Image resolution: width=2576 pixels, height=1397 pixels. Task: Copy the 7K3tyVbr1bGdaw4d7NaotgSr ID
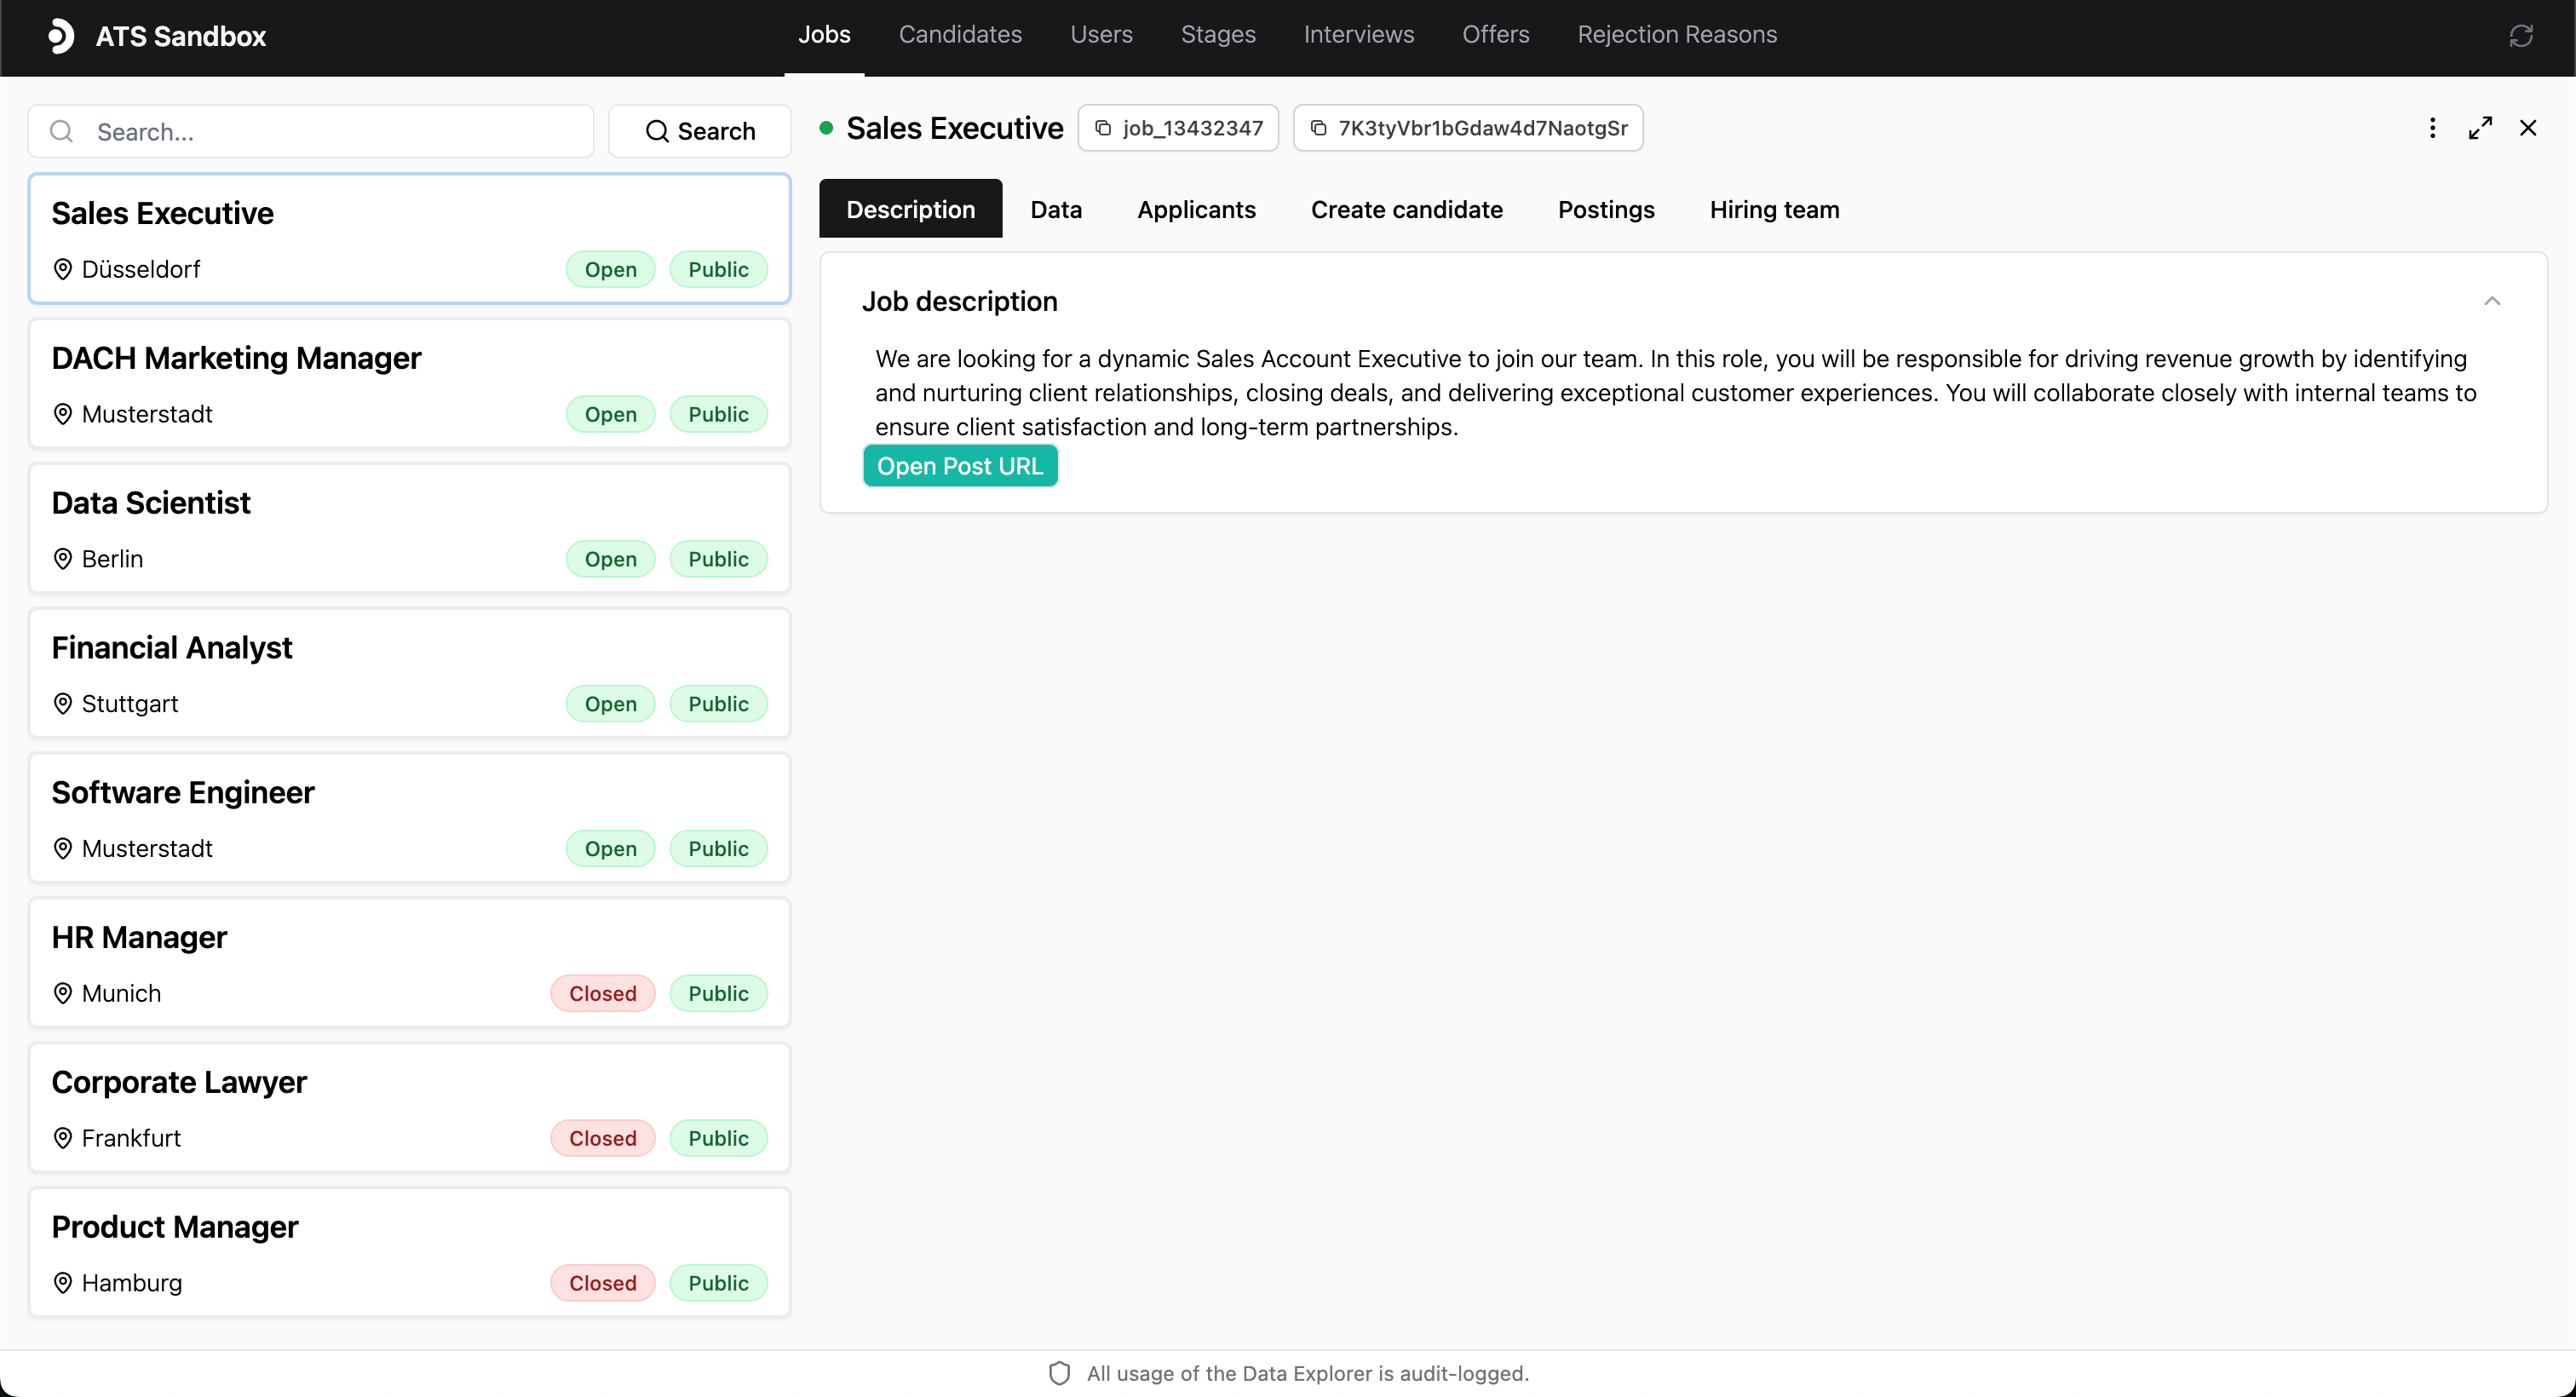pos(1468,128)
